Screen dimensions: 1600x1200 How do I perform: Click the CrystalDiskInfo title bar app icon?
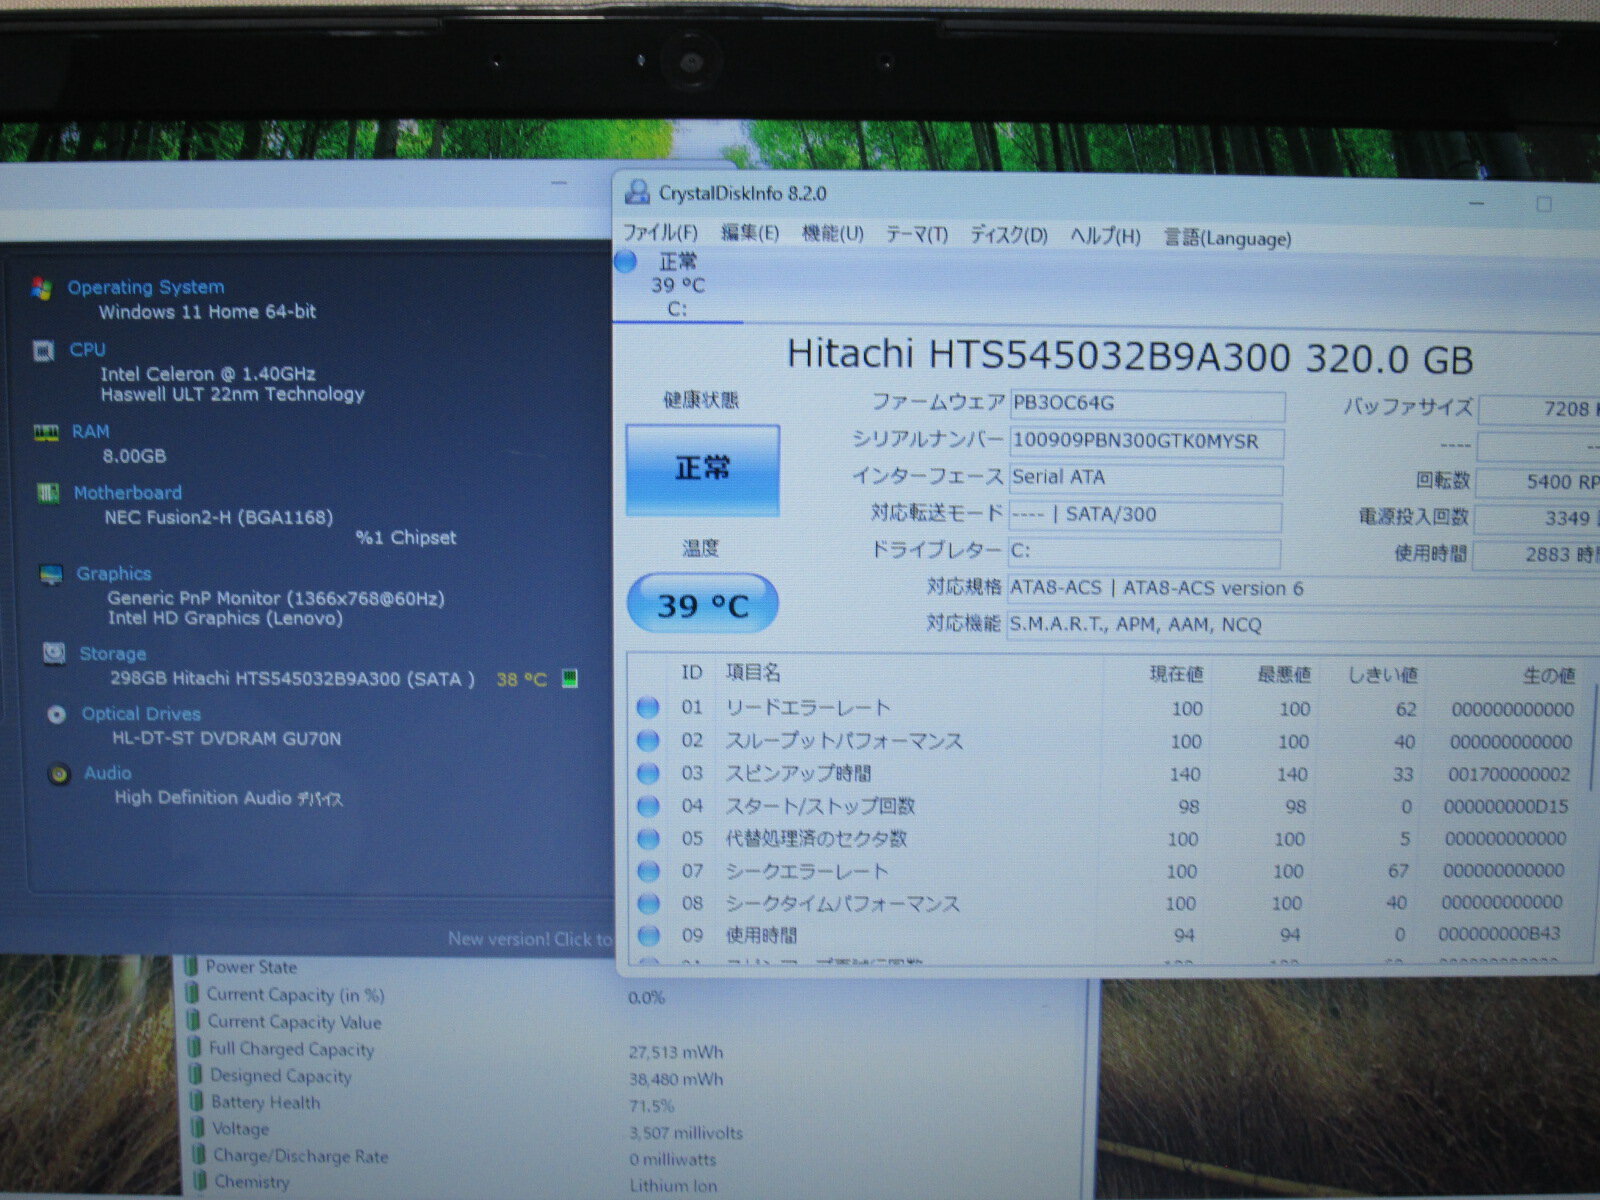[x=636, y=191]
